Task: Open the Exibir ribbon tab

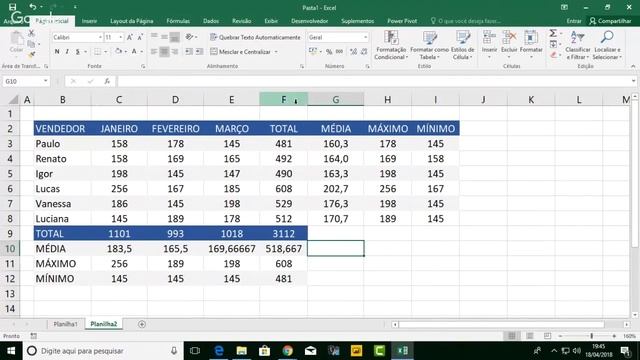Action: tap(271, 21)
